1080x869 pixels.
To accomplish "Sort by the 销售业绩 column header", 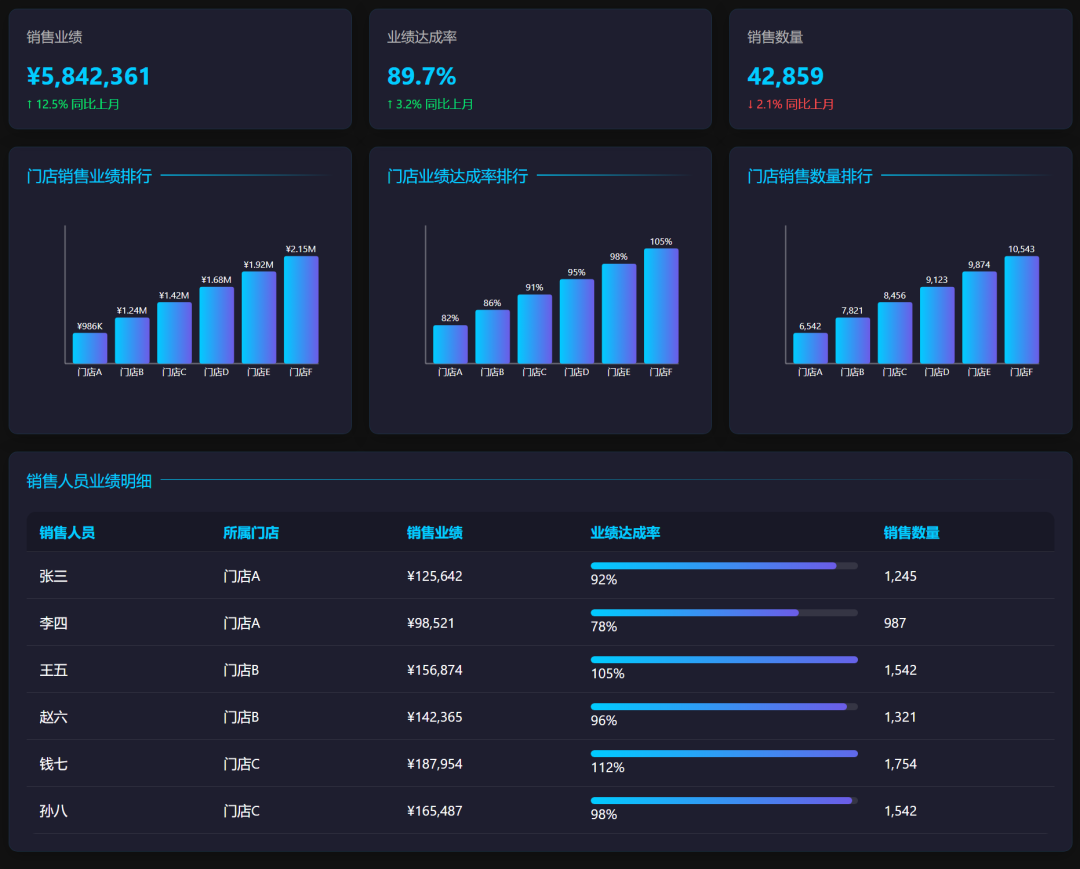I will coord(435,532).
